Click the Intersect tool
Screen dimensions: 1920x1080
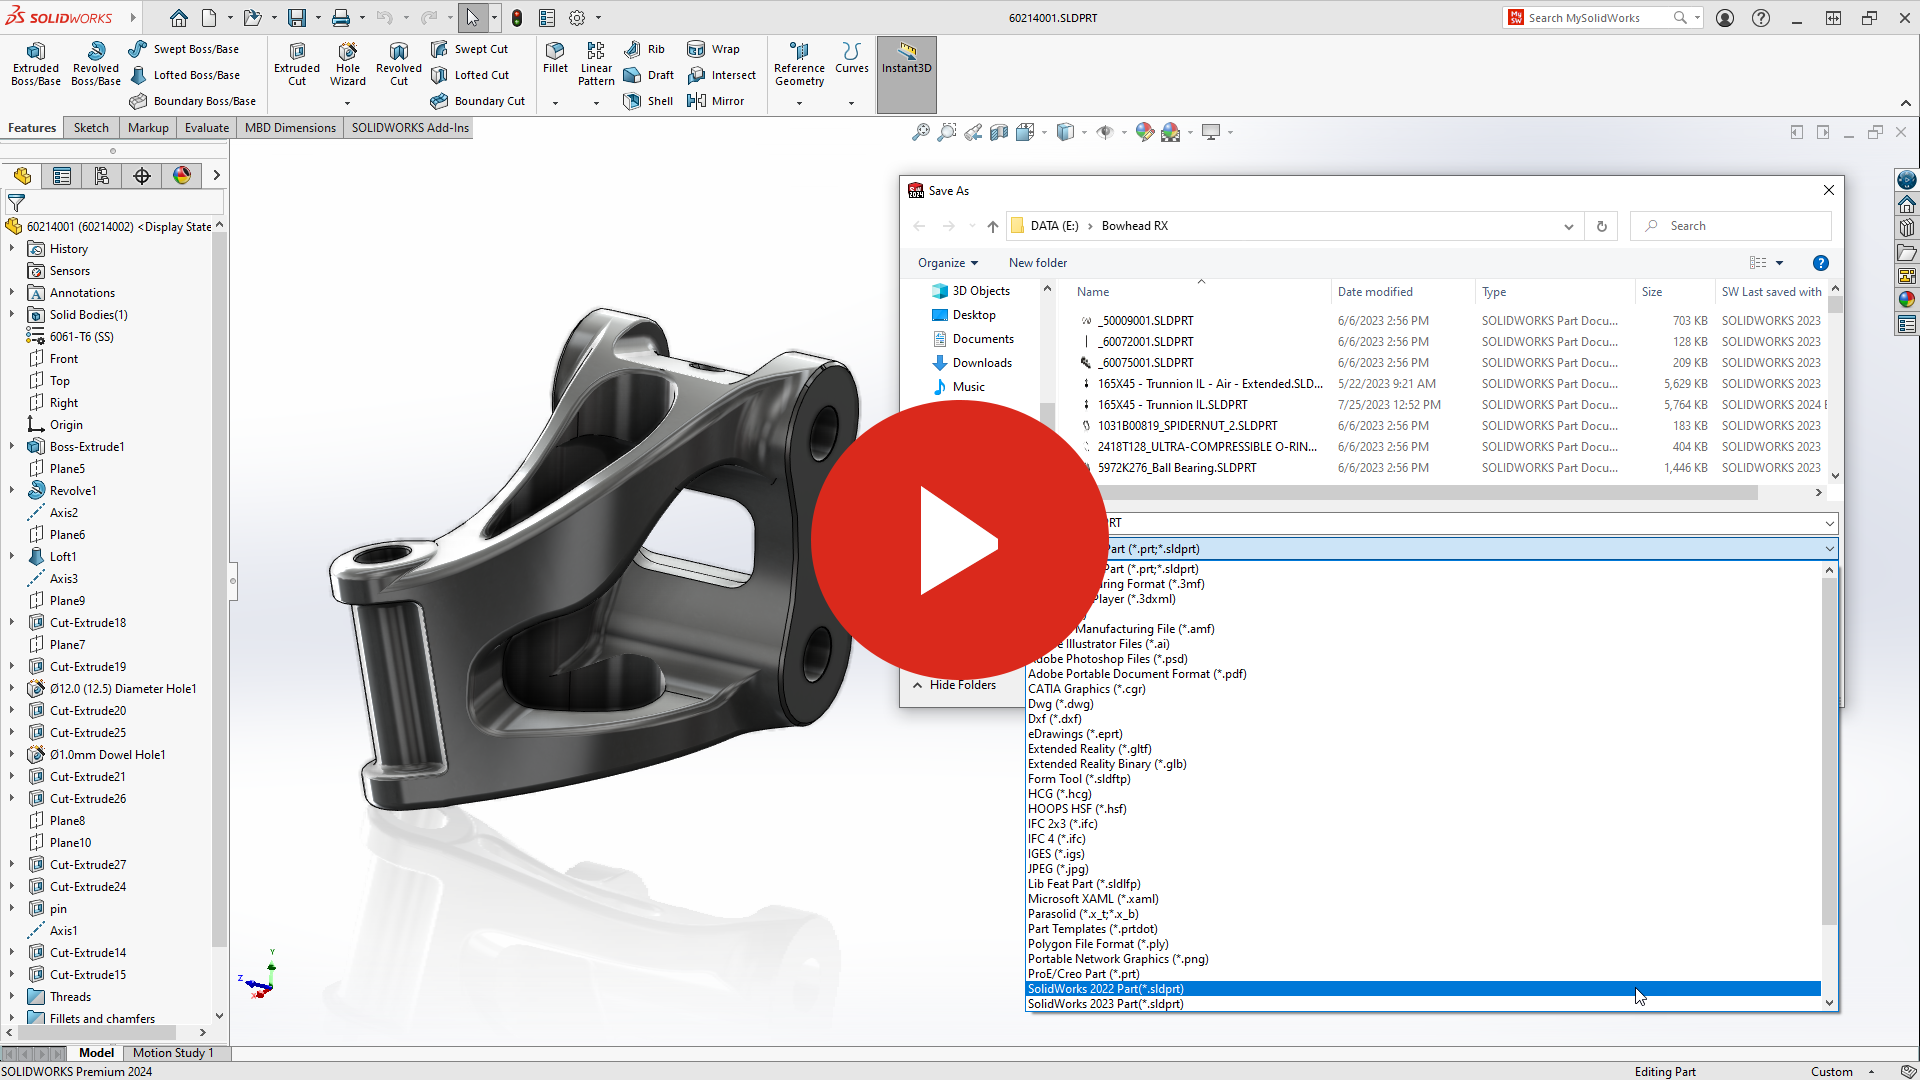point(722,75)
